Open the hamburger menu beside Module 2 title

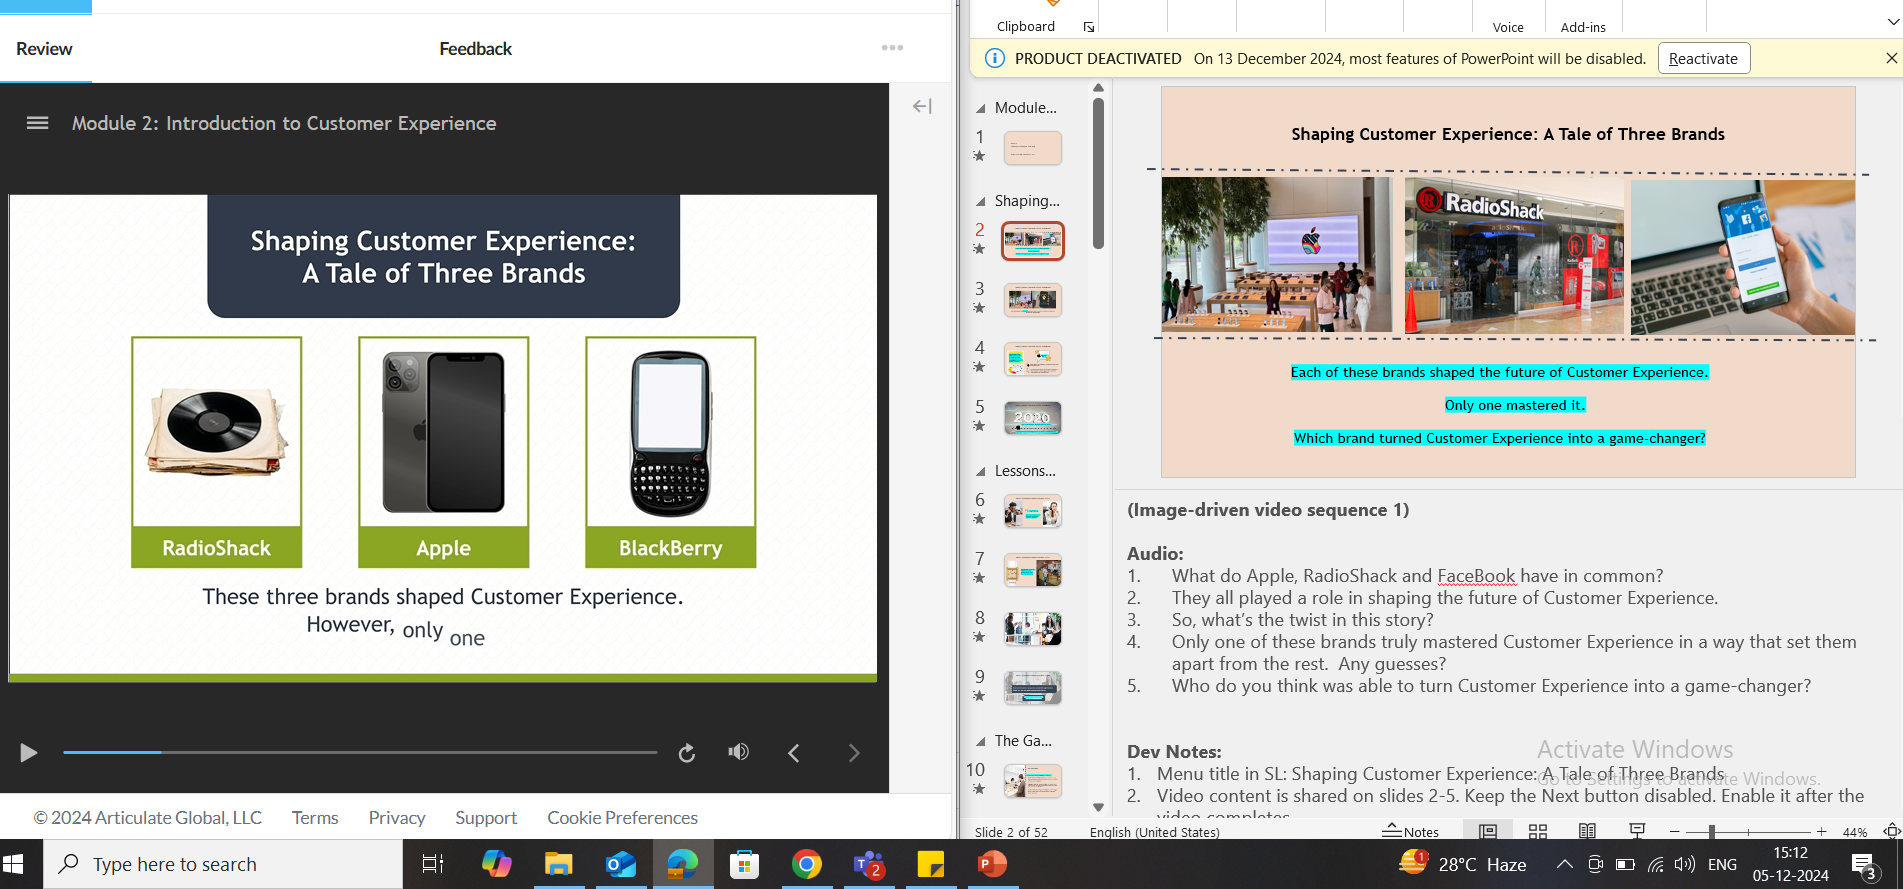[37, 123]
